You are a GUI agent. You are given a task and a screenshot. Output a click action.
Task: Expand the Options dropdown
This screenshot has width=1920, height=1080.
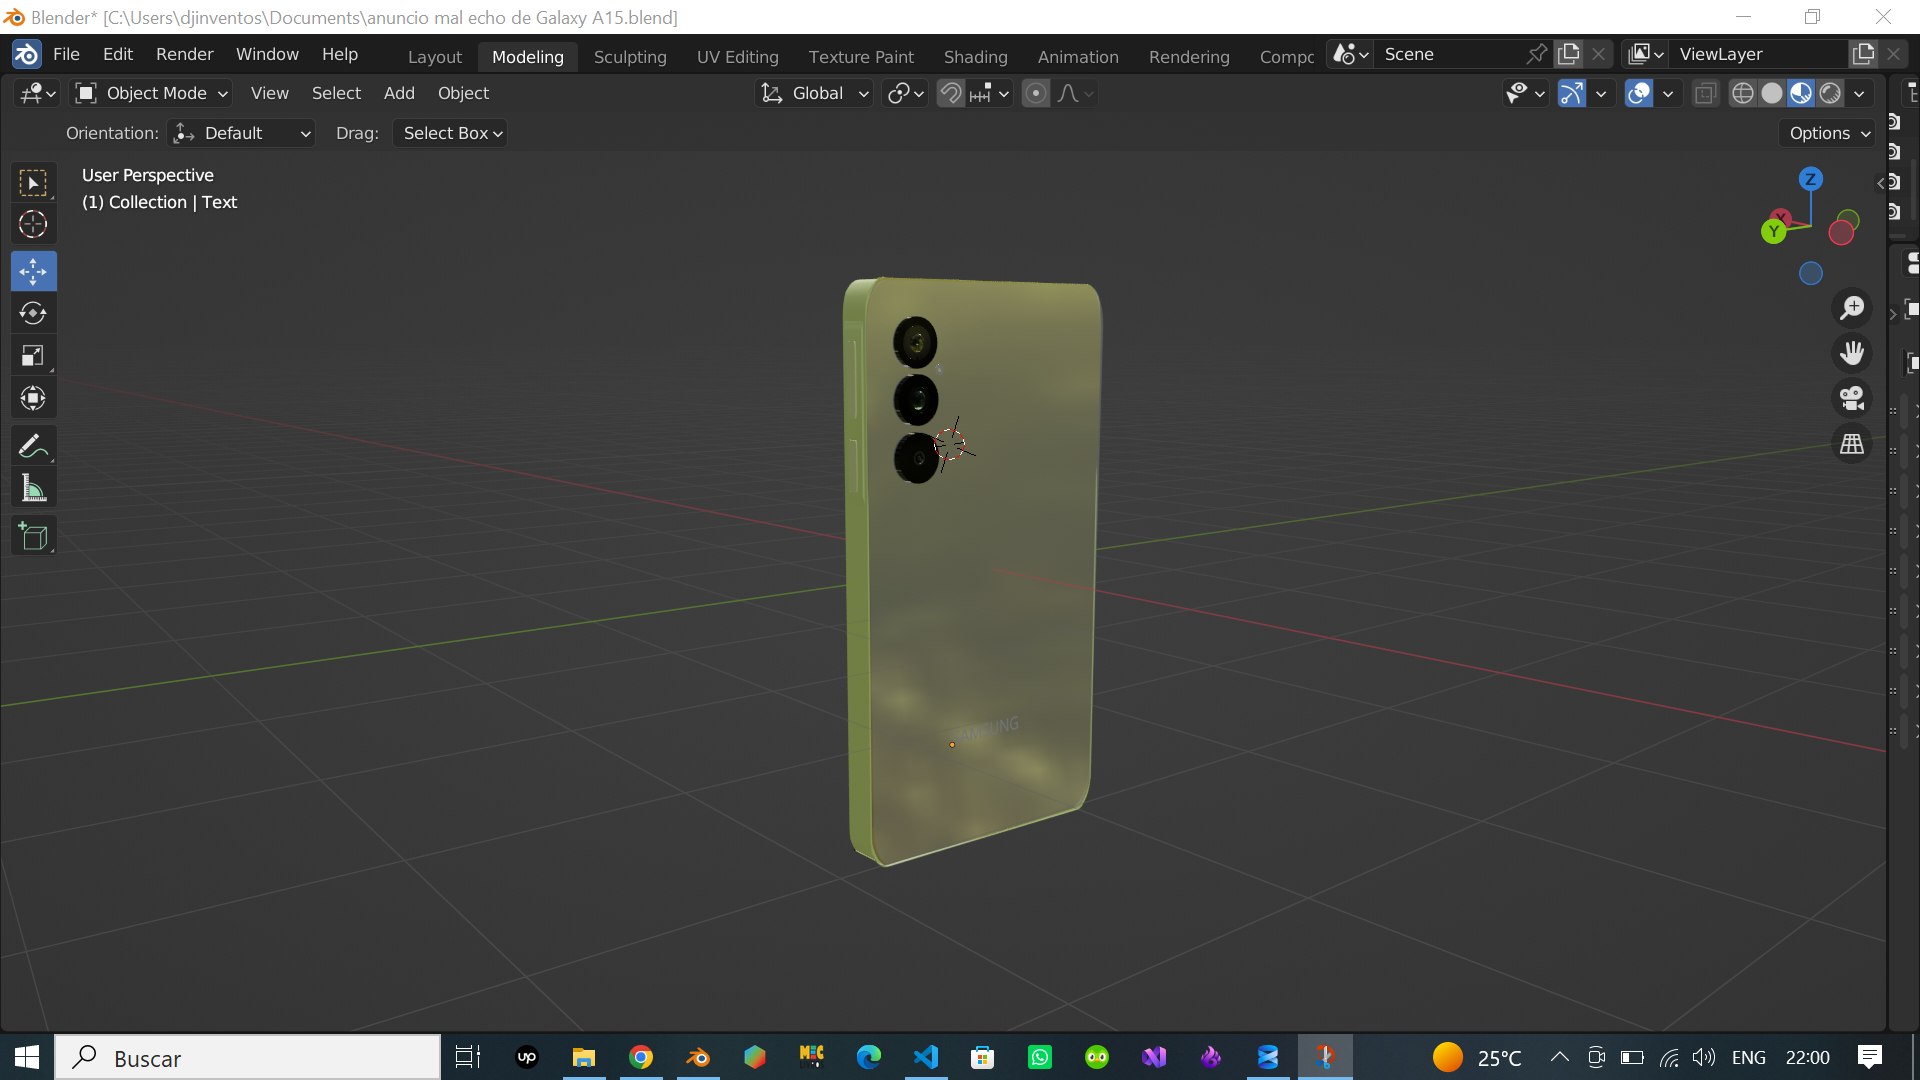coord(1828,133)
